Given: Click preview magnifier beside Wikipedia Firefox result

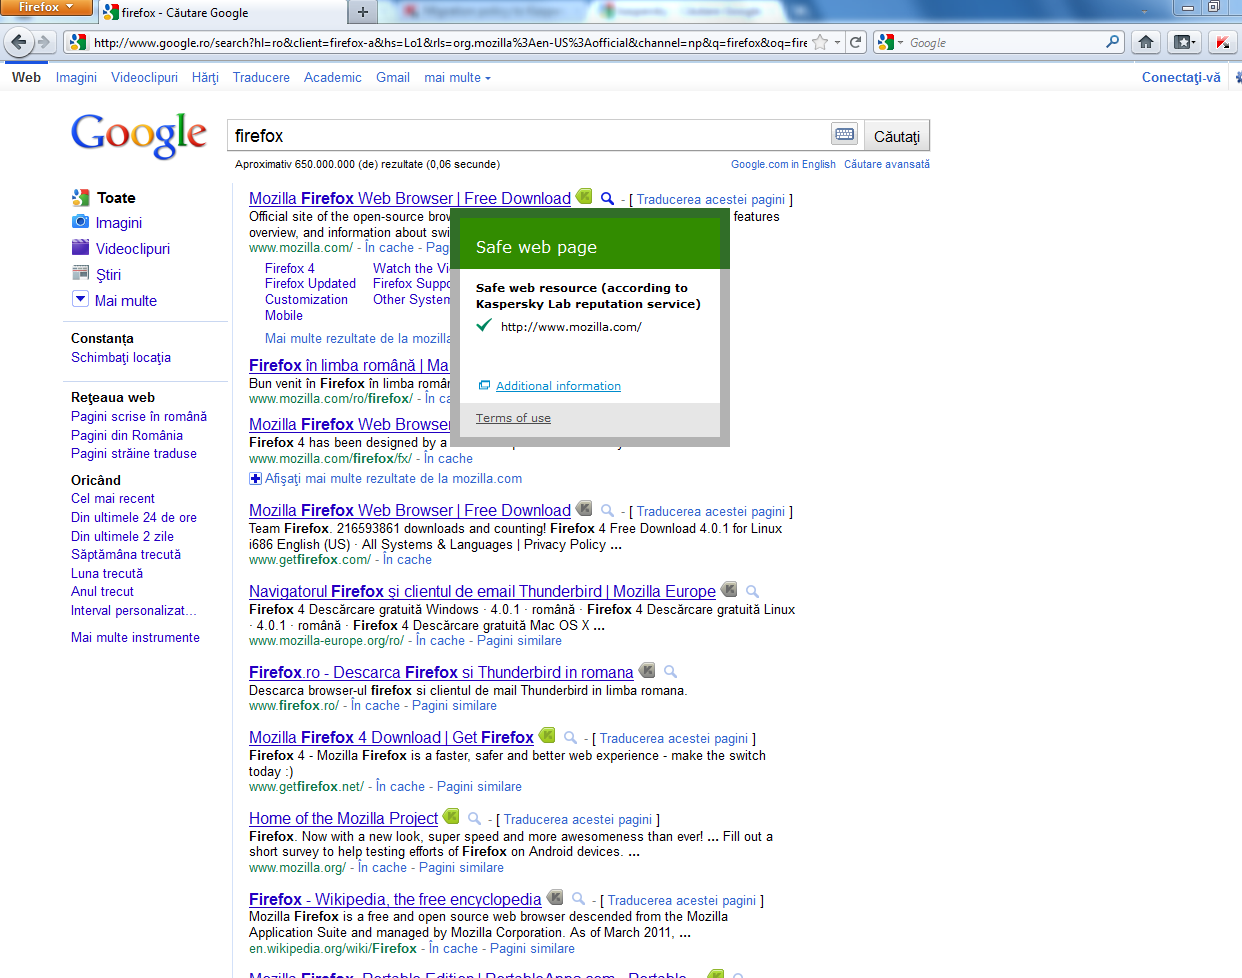Looking at the screenshot, I should point(578,900).
